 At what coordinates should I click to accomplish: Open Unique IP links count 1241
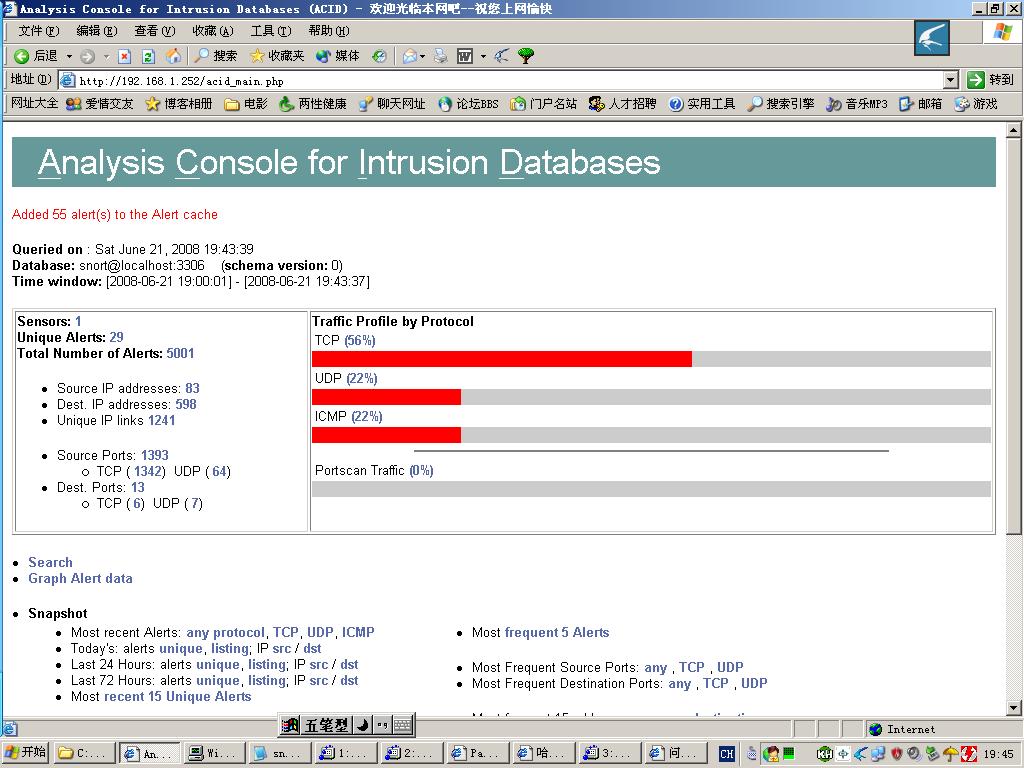(161, 421)
